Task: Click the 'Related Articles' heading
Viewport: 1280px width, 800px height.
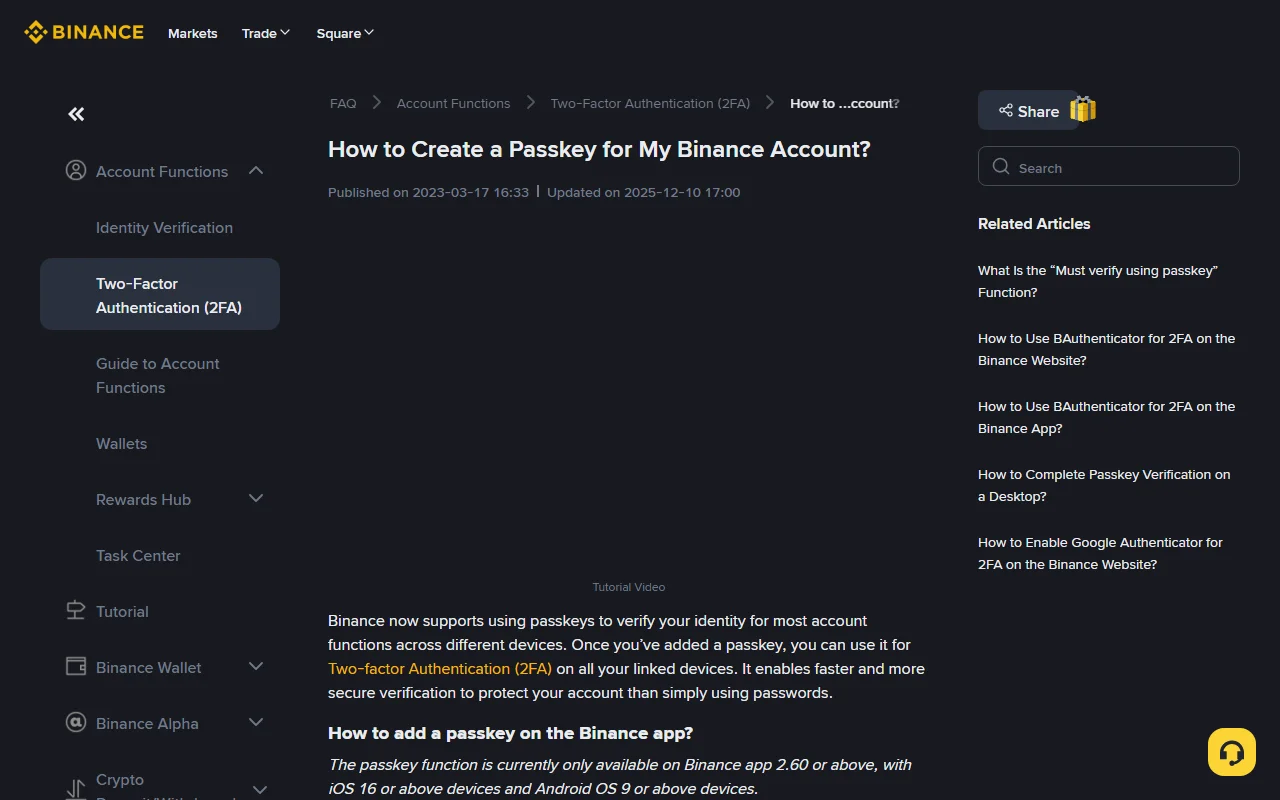Action: click(x=1034, y=224)
